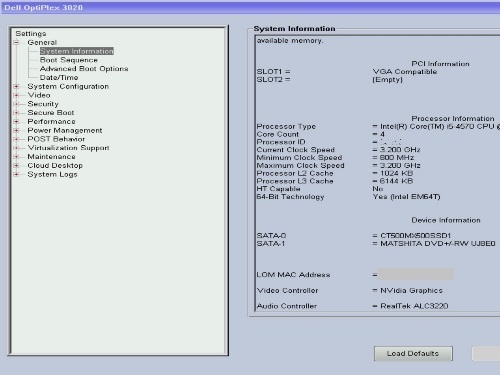Select the System Logs label
The height and width of the screenshot is (375, 500).
tap(52, 174)
